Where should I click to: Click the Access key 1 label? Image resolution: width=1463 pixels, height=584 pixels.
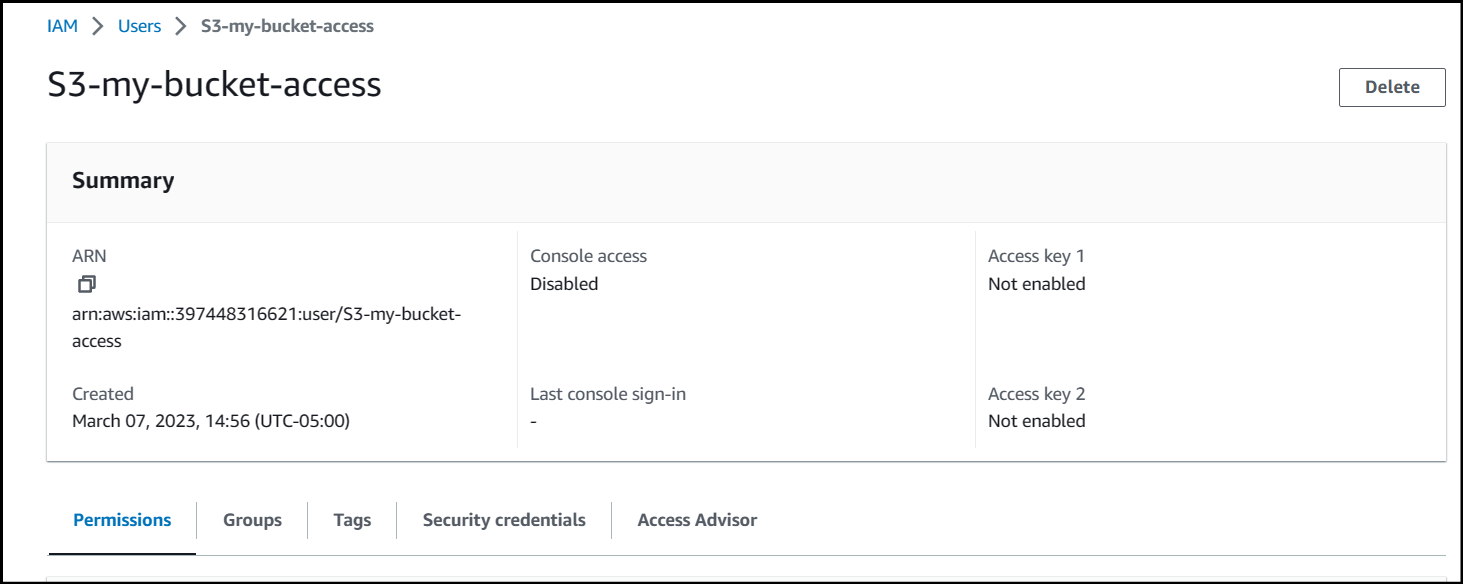(x=1036, y=256)
